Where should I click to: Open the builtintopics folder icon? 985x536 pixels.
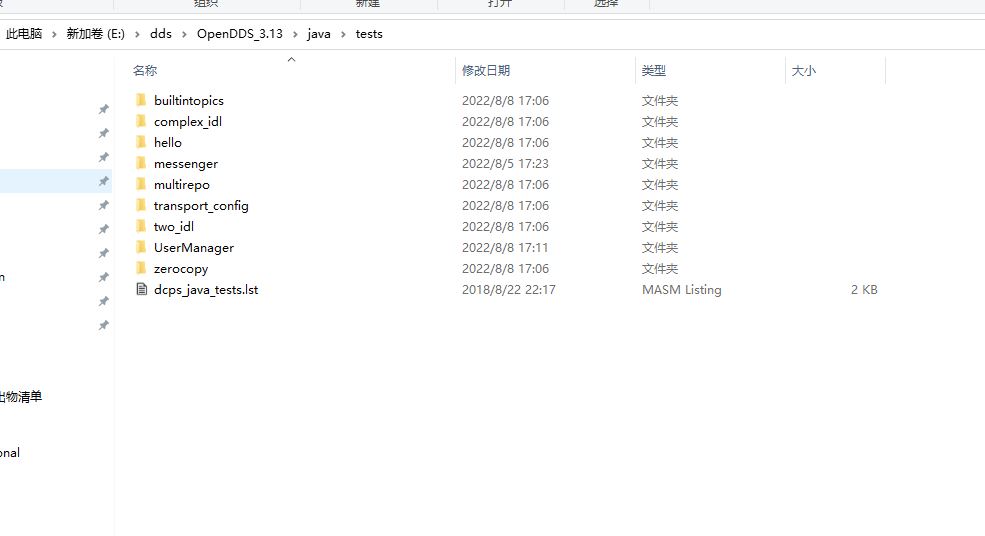(141, 100)
